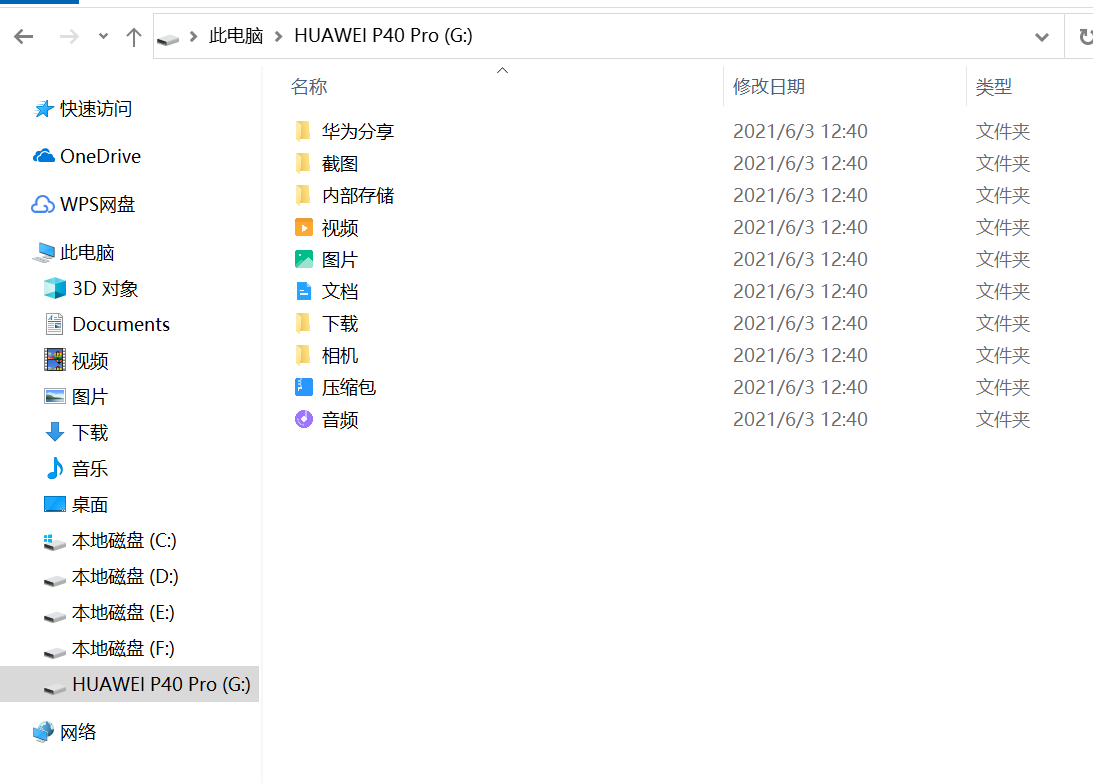
Task: Open 图片 in the navigation pane
Action: [90, 397]
